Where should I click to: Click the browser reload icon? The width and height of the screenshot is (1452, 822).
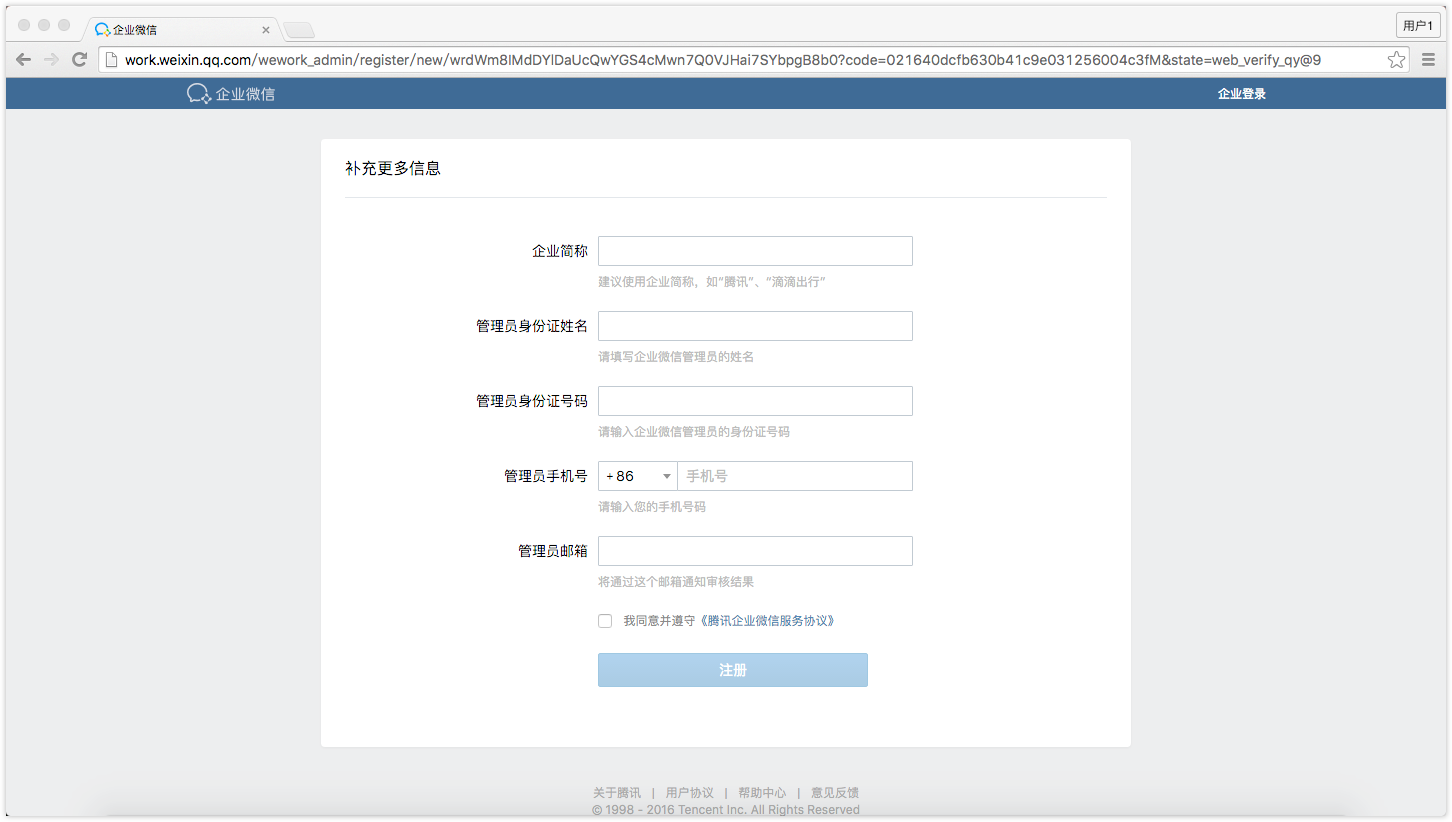click(79, 59)
